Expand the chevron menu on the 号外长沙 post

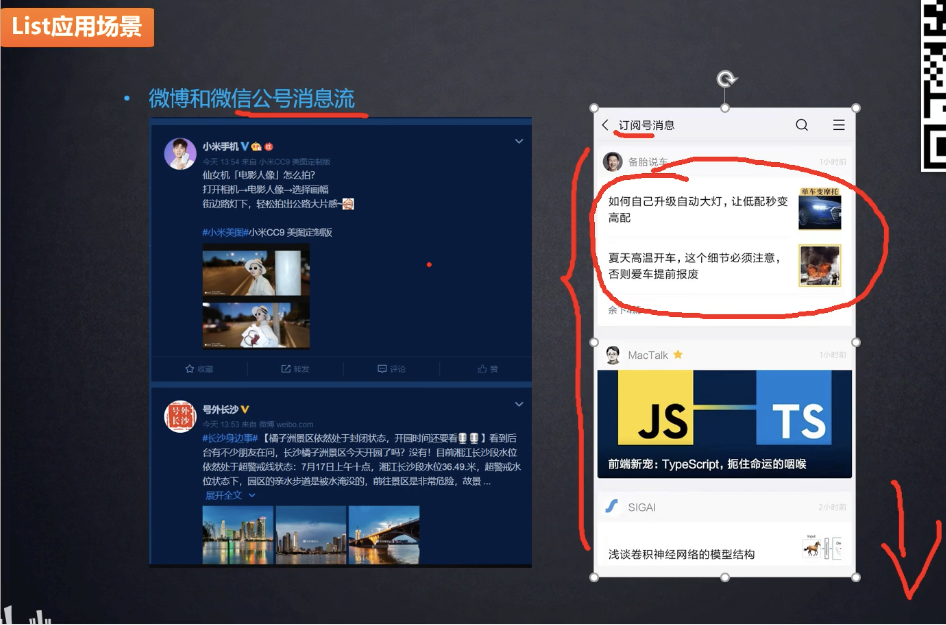519,404
